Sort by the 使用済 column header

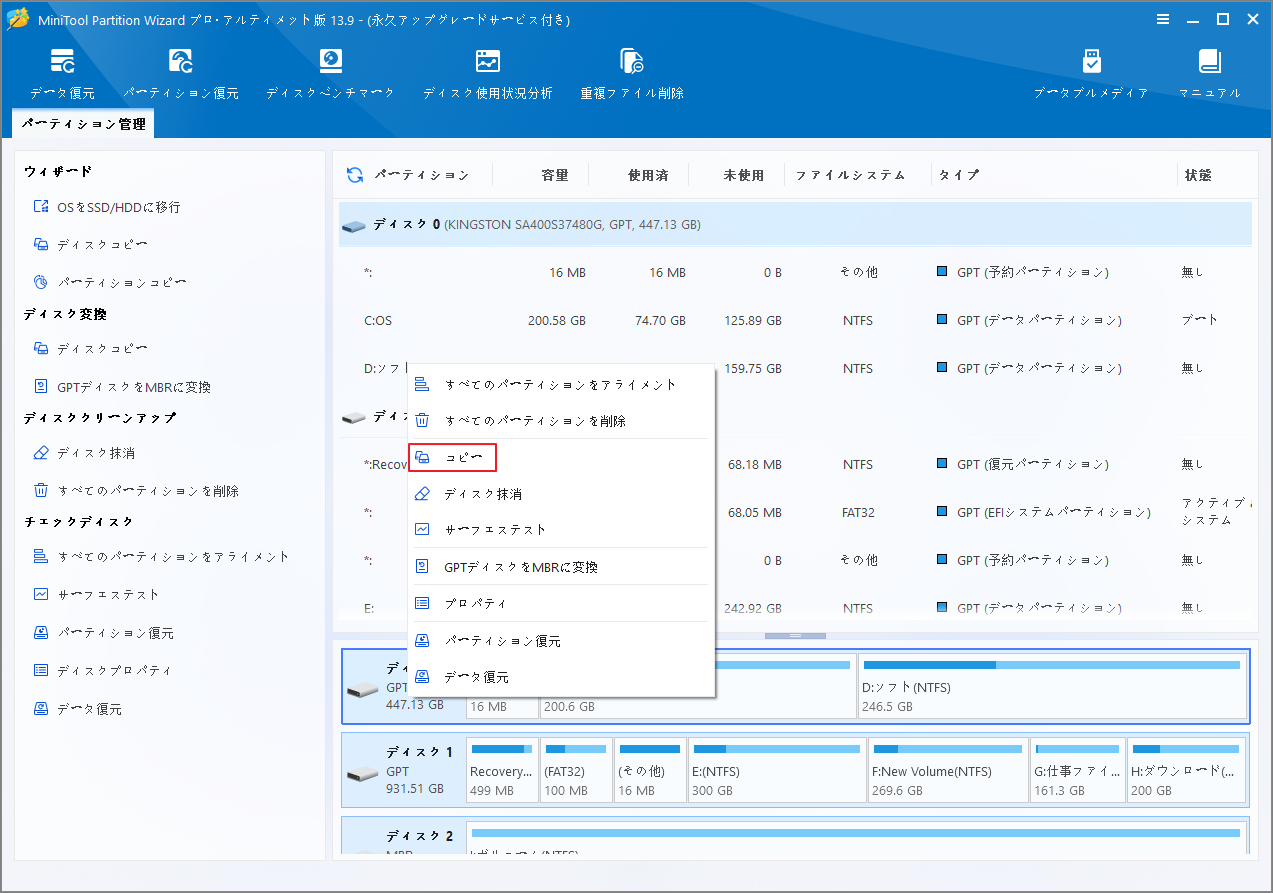(648, 175)
